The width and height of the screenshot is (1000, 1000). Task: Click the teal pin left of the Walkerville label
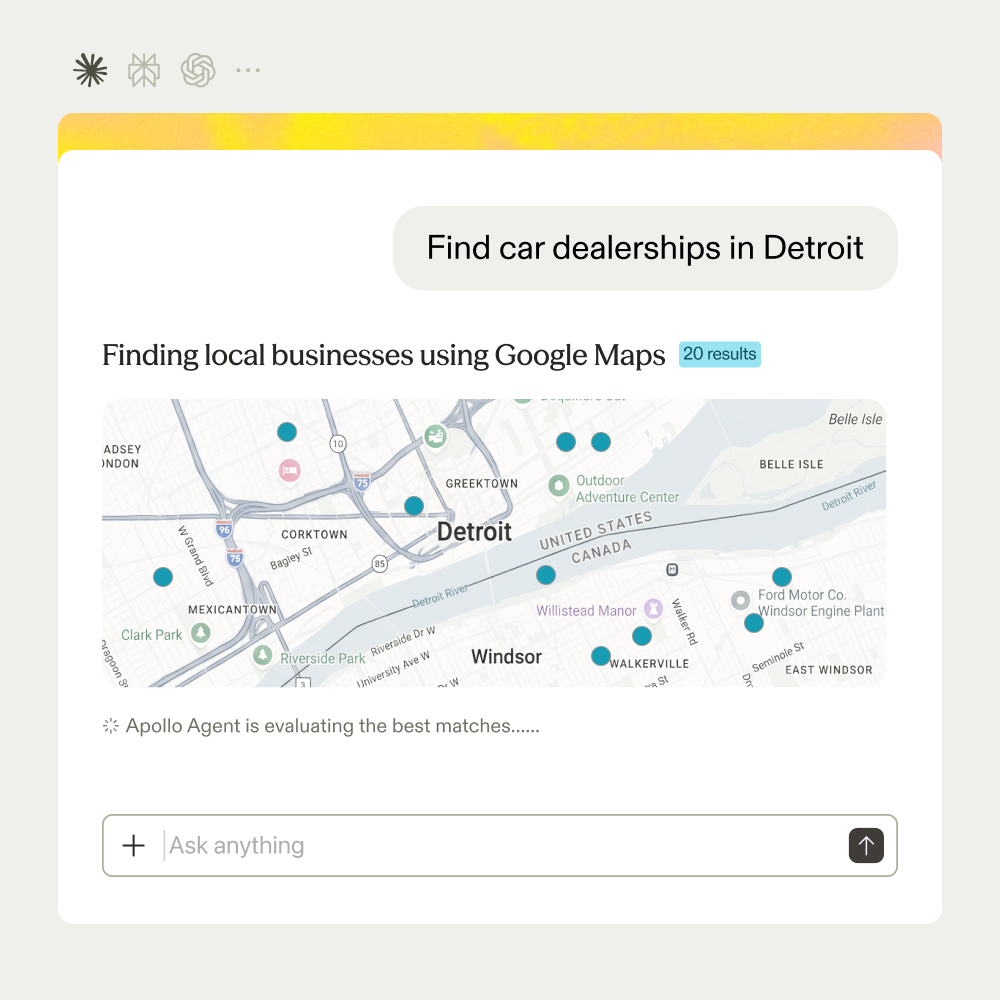coord(601,656)
